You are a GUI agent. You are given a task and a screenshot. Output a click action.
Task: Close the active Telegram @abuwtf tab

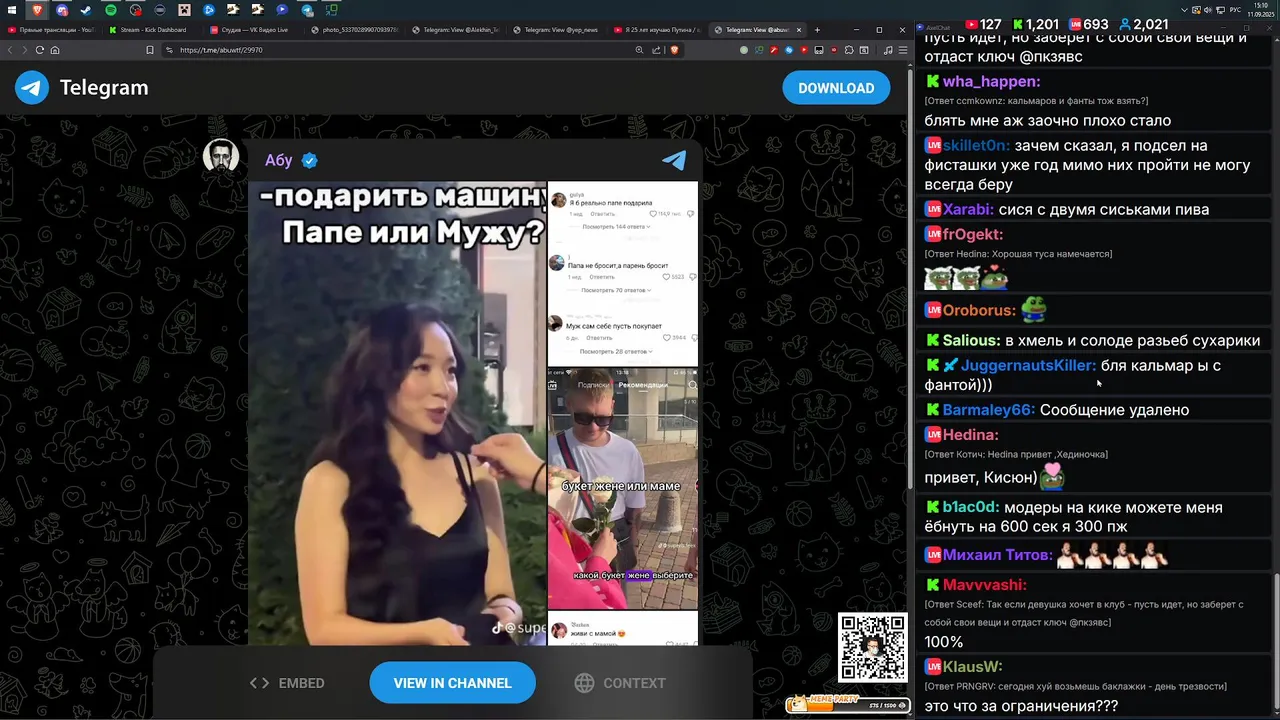coord(799,30)
